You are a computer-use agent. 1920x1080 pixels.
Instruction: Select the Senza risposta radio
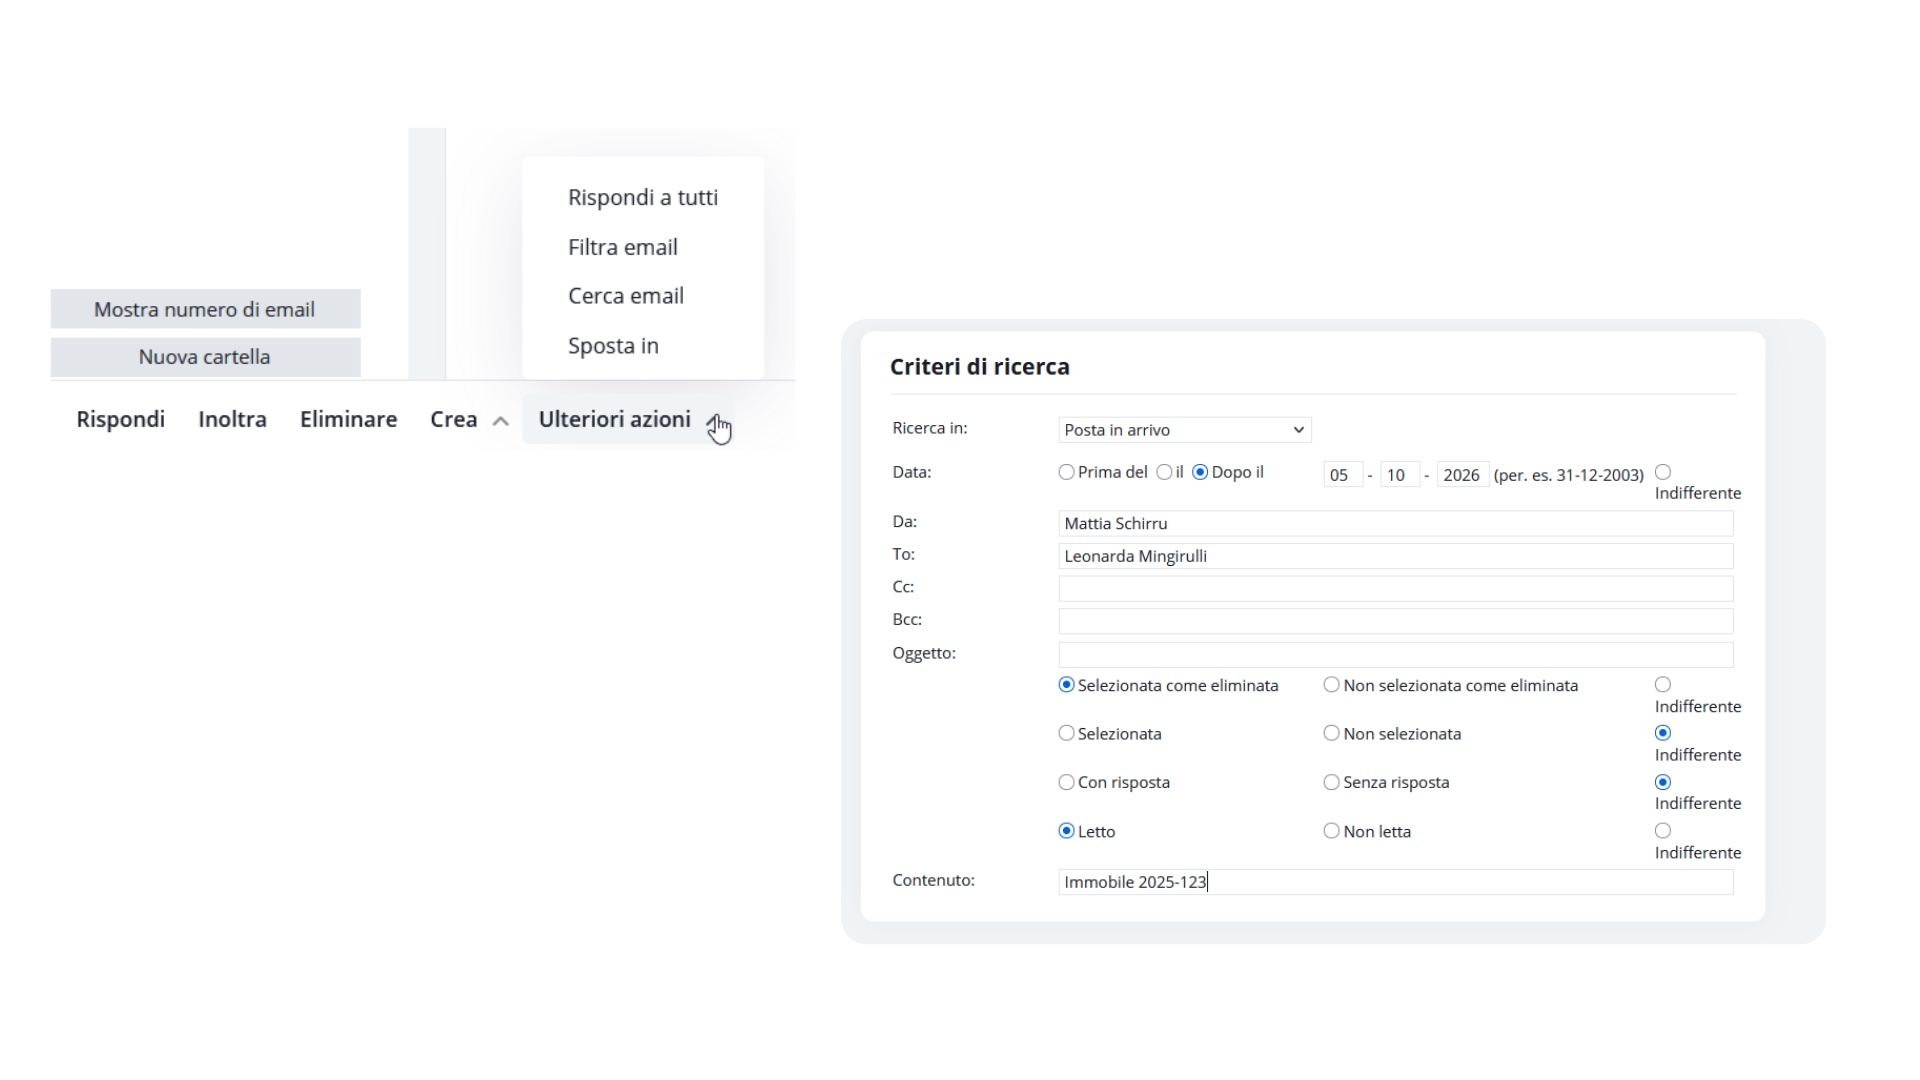tap(1331, 782)
